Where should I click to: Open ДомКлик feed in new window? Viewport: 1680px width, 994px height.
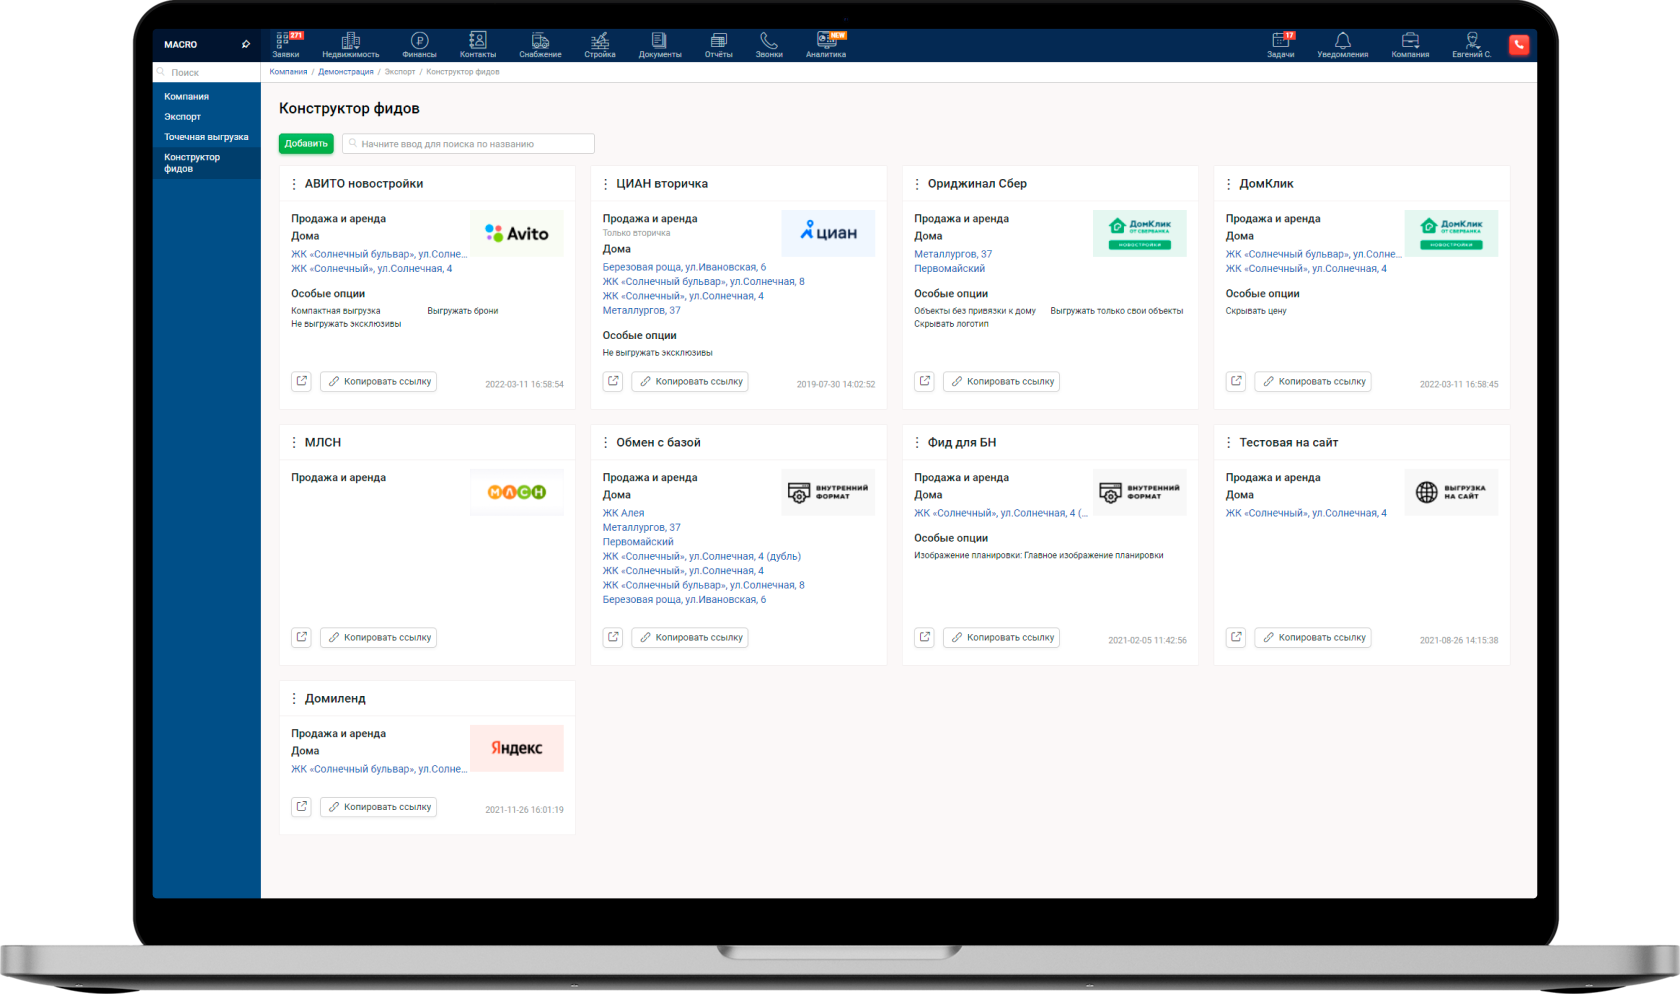click(1236, 381)
